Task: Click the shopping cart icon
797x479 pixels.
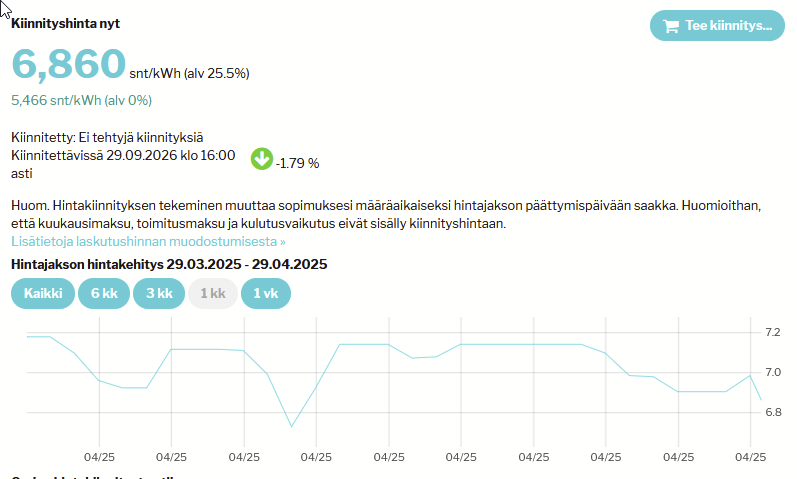Action: 670,26
